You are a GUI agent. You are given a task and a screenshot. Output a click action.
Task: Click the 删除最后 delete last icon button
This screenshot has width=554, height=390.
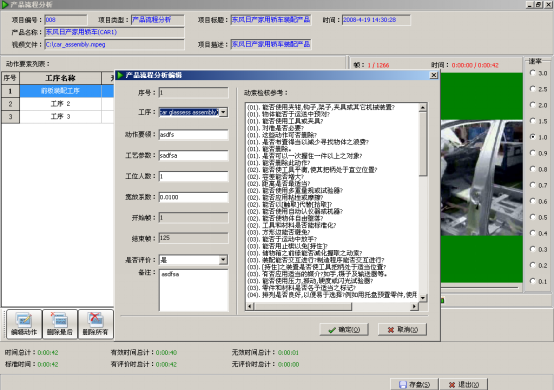click(x=60, y=324)
